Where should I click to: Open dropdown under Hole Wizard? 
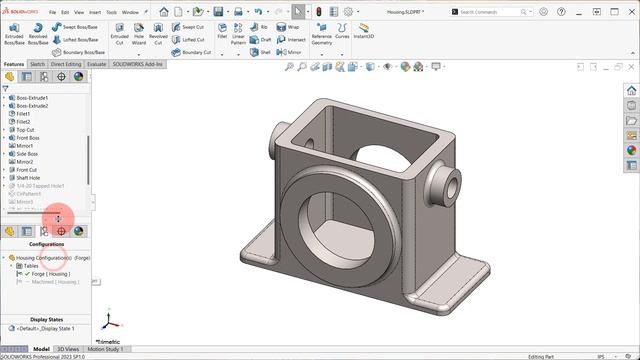(x=139, y=55)
